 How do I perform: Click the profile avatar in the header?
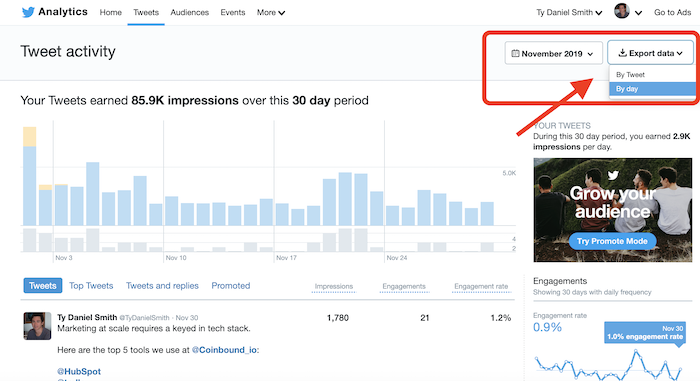pos(622,11)
